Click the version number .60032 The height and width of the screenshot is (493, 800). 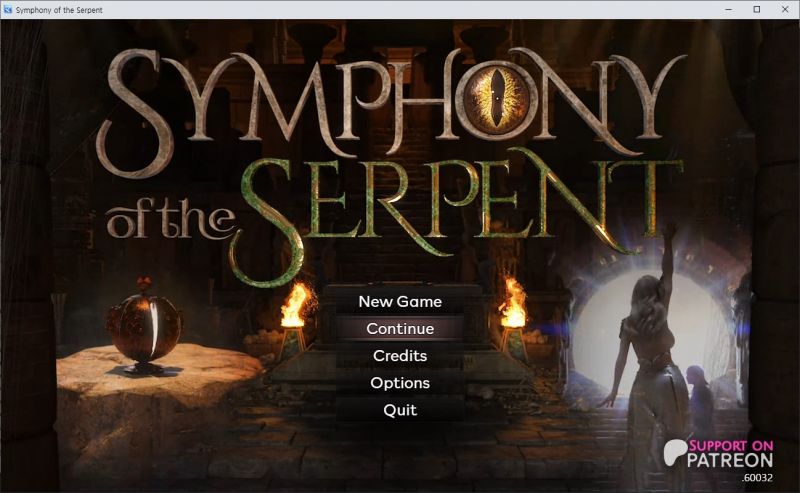757,478
